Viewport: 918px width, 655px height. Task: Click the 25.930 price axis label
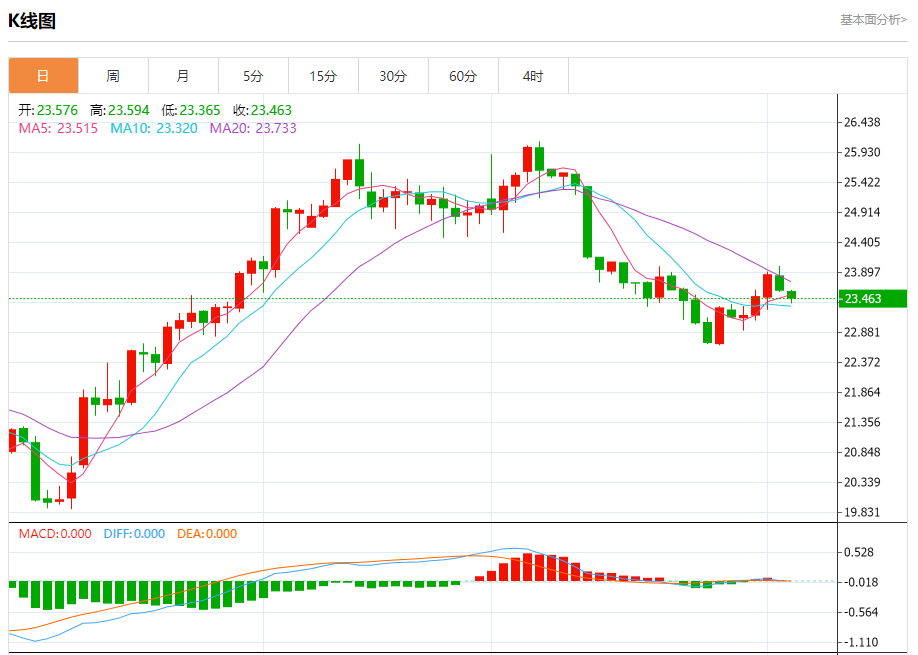[x=862, y=152]
